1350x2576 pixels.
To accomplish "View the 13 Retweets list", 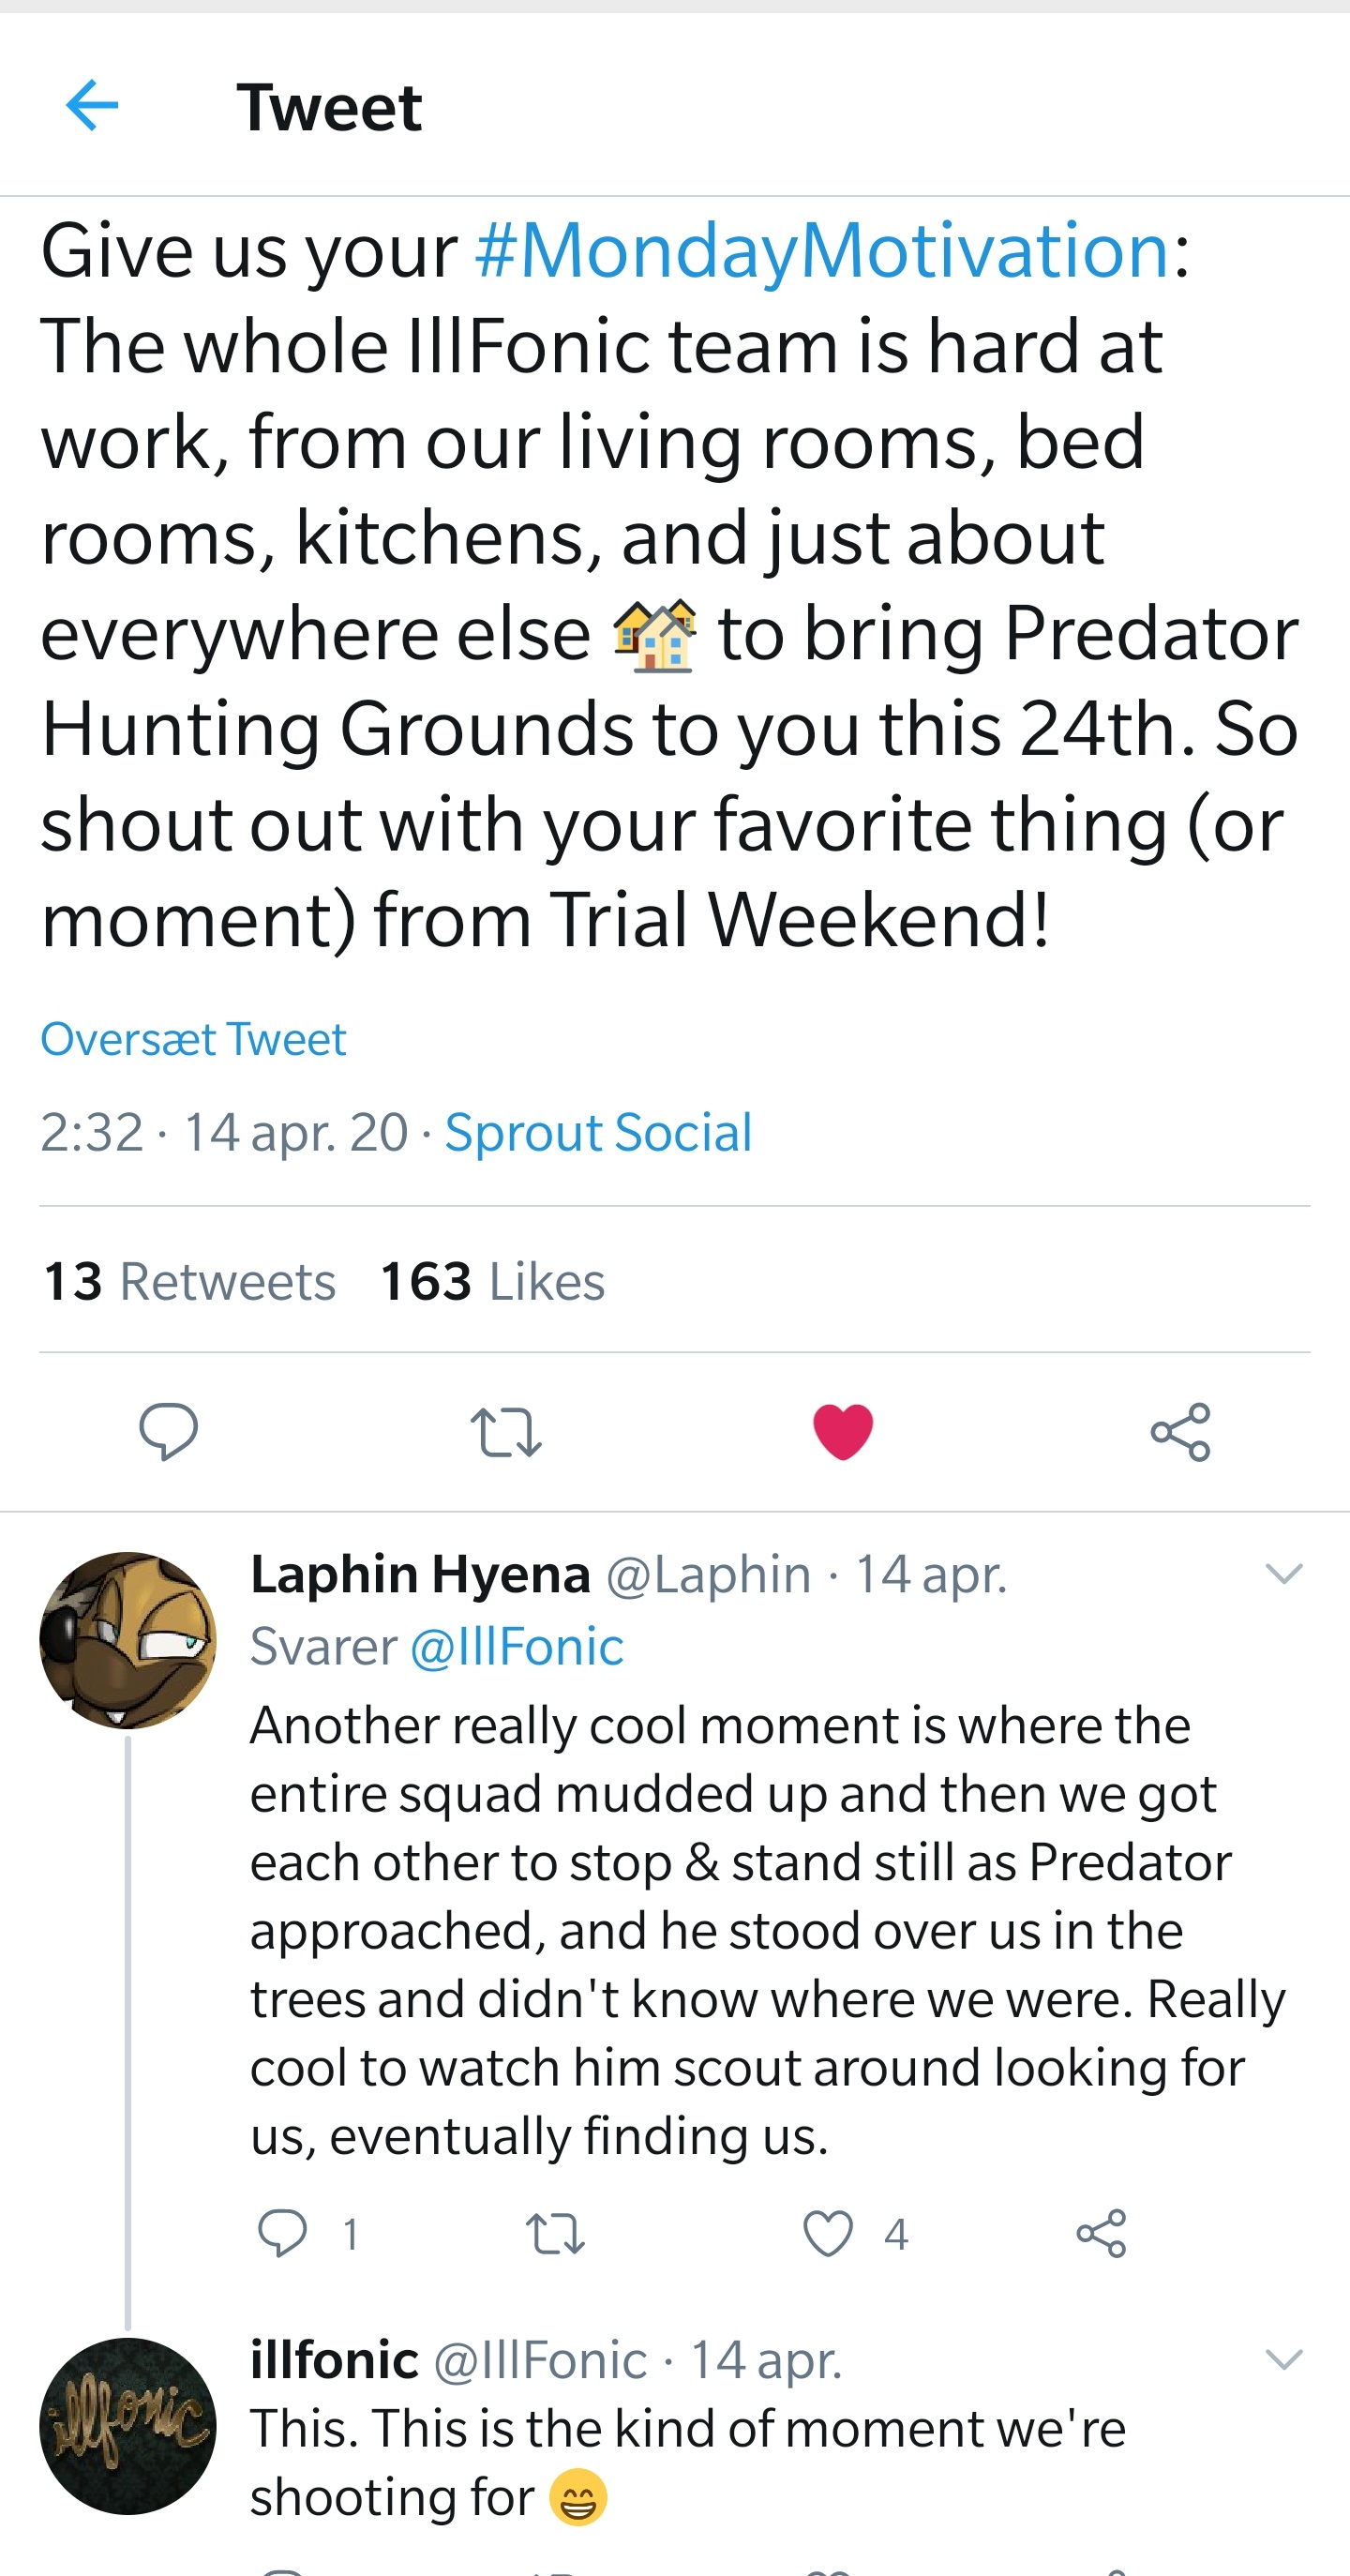I will pos(190,1281).
